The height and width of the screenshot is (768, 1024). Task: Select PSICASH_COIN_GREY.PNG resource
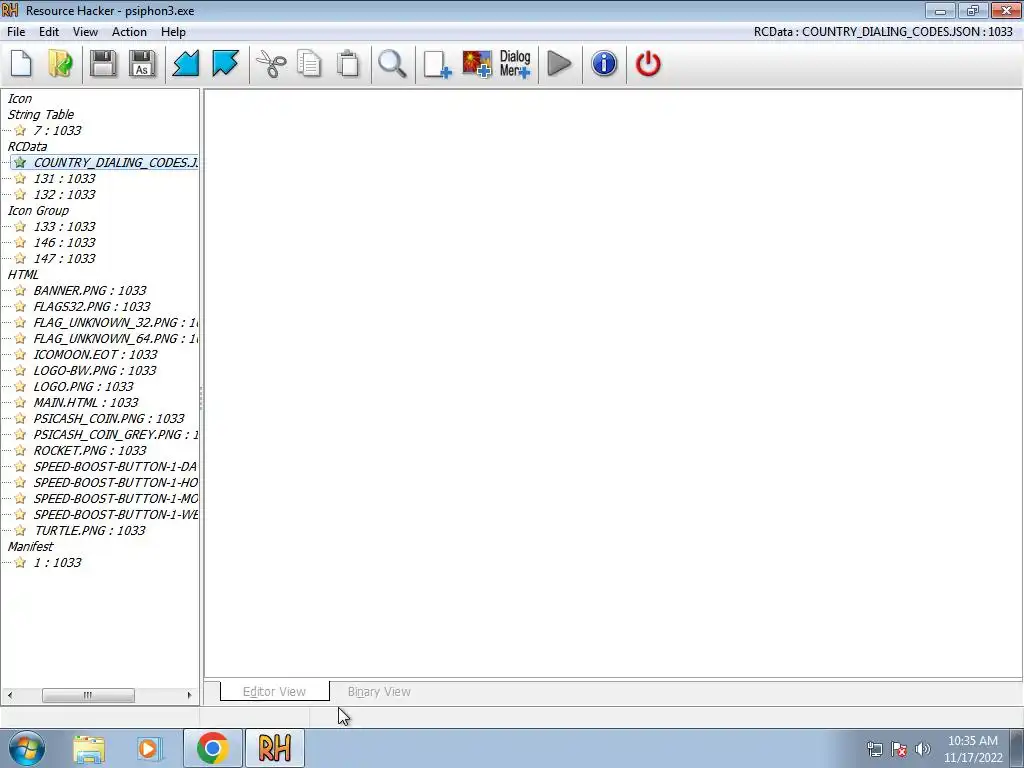(116, 434)
